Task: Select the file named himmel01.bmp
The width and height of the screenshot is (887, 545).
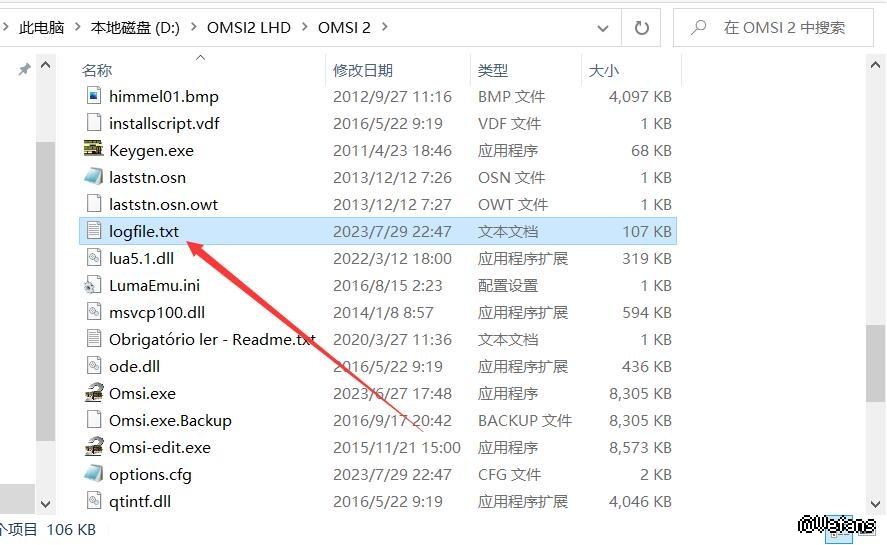Action: click(x=163, y=96)
